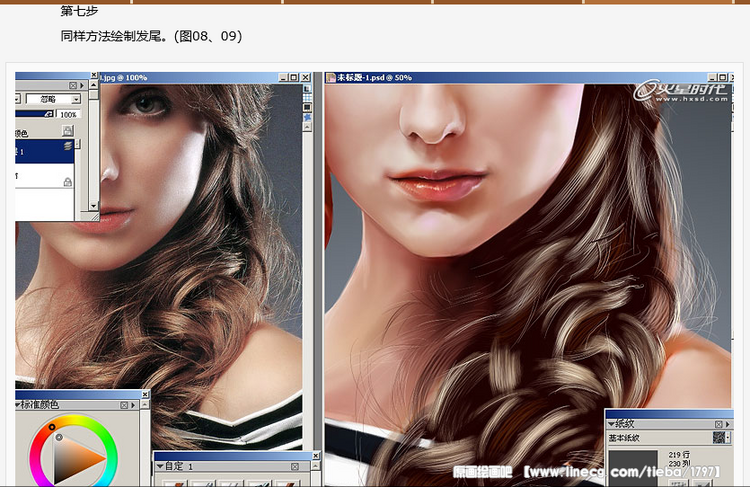Close the jpg @ 100% document window
Image resolution: width=750 pixels, height=487 pixels.
point(306,77)
